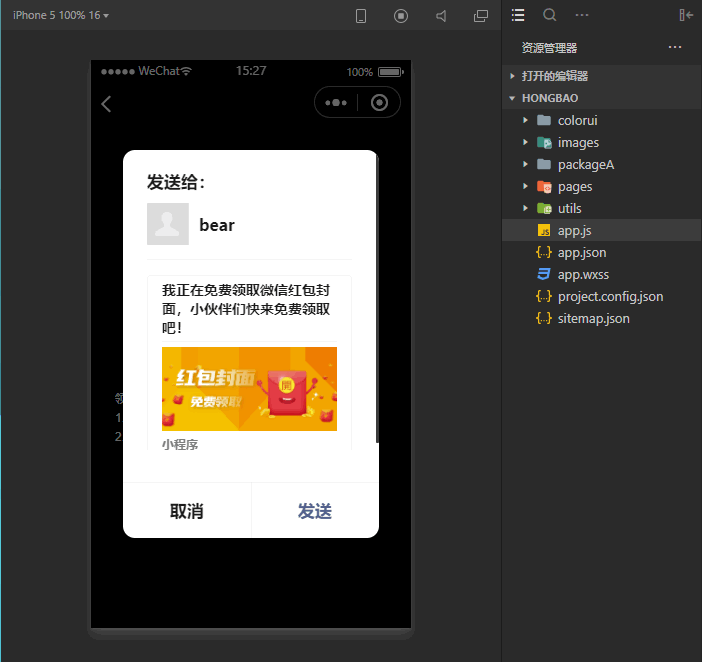The image size is (702, 662).
Task: Click the braces icon beside project.config.json
Action: pyautogui.click(x=544, y=296)
